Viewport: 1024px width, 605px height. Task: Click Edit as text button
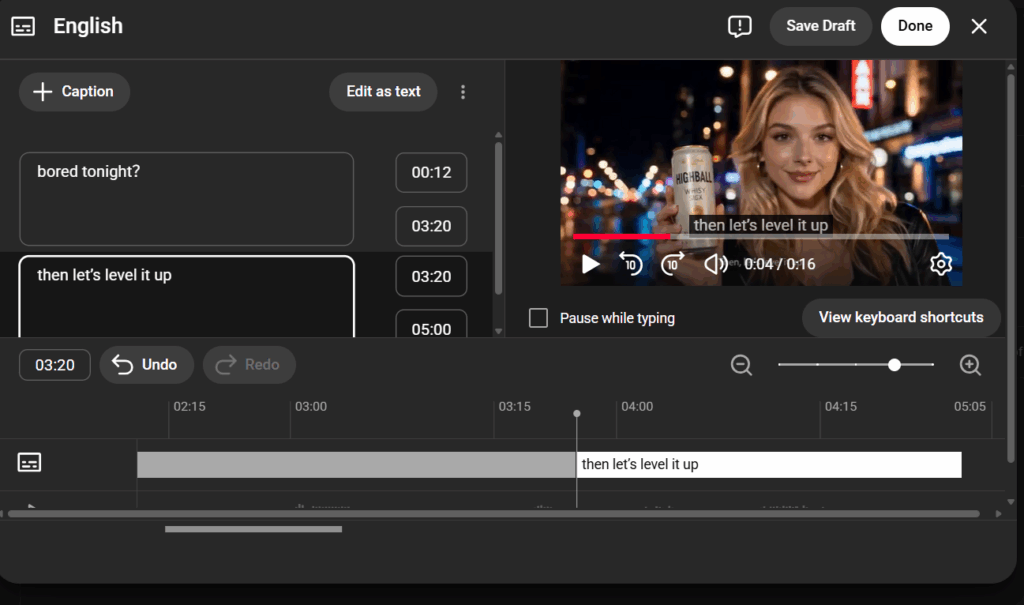tap(383, 92)
